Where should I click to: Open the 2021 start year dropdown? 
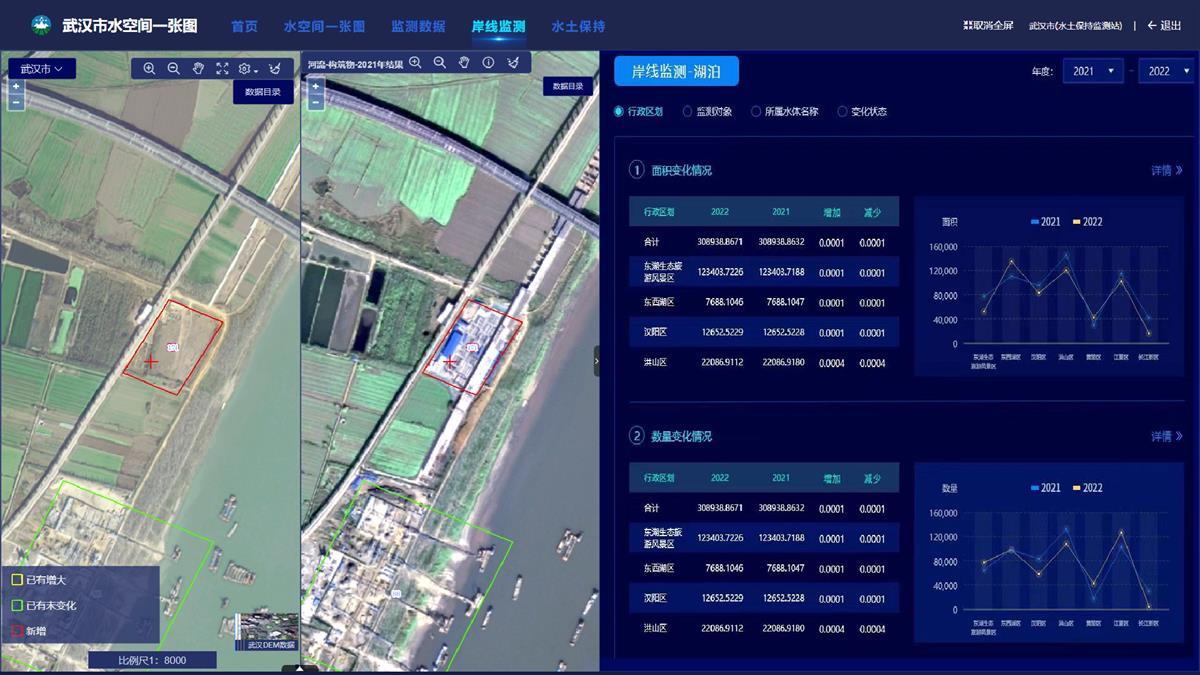(1092, 71)
